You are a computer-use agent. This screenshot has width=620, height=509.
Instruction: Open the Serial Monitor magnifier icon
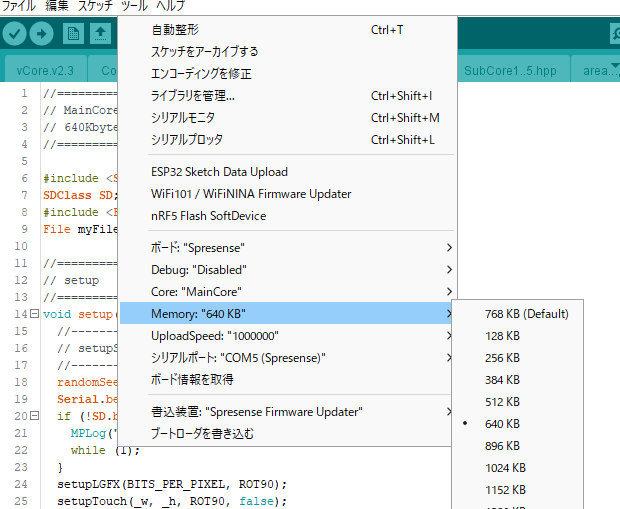click(612, 34)
